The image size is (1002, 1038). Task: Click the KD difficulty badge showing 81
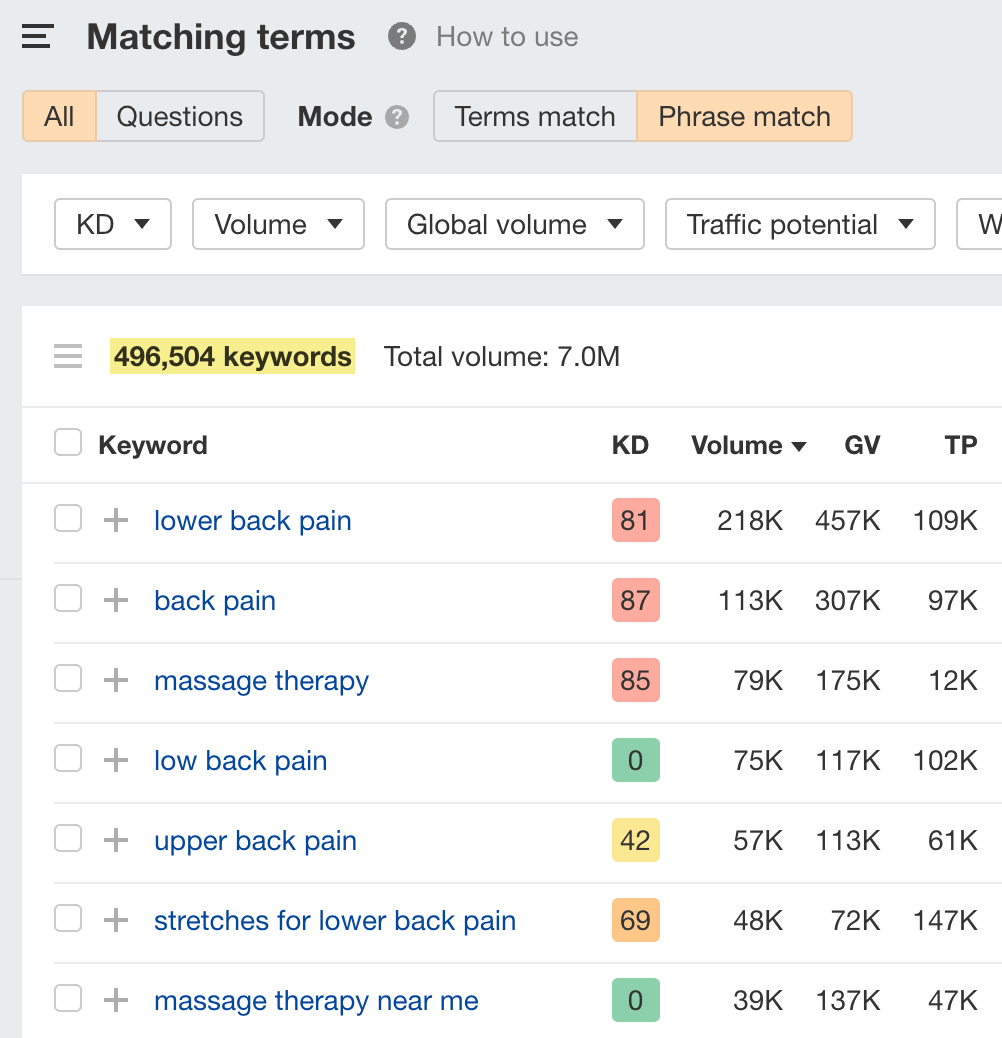pyautogui.click(x=635, y=520)
